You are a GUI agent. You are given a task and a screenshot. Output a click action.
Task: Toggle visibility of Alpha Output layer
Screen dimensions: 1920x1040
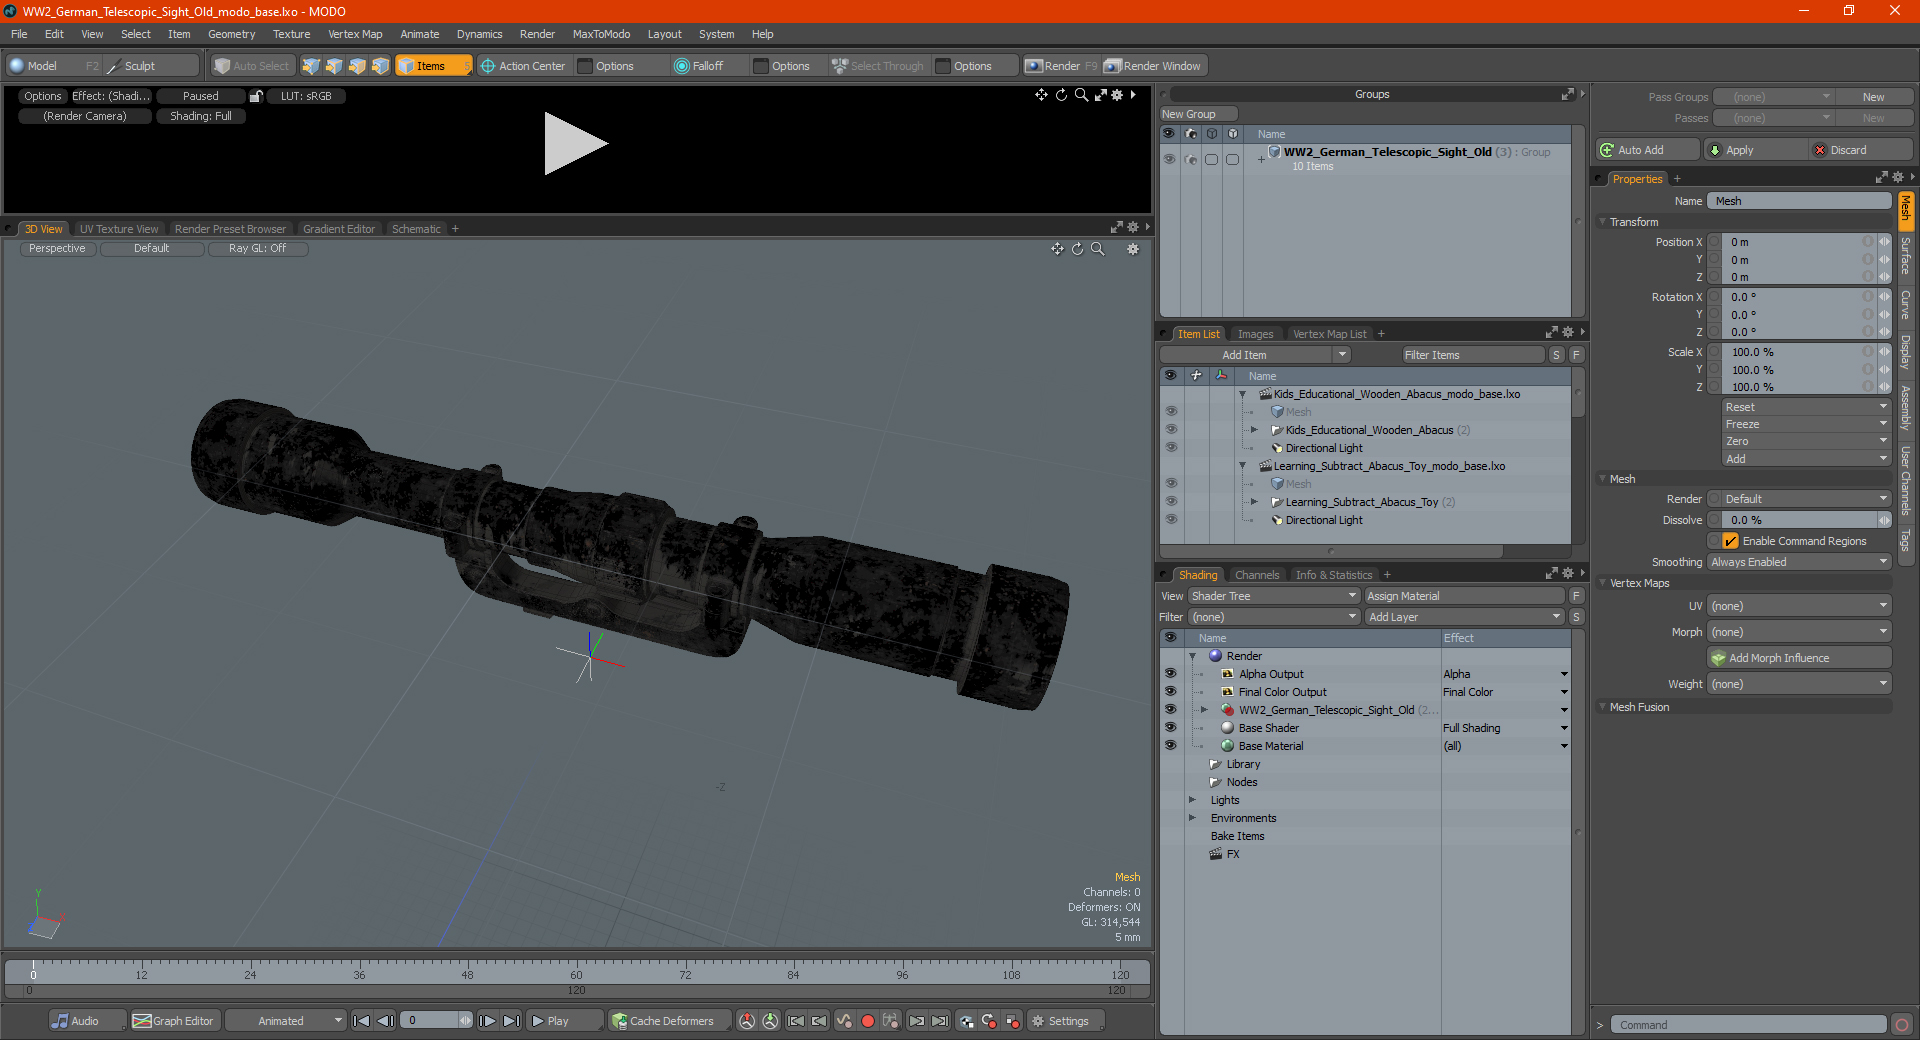[x=1170, y=674]
